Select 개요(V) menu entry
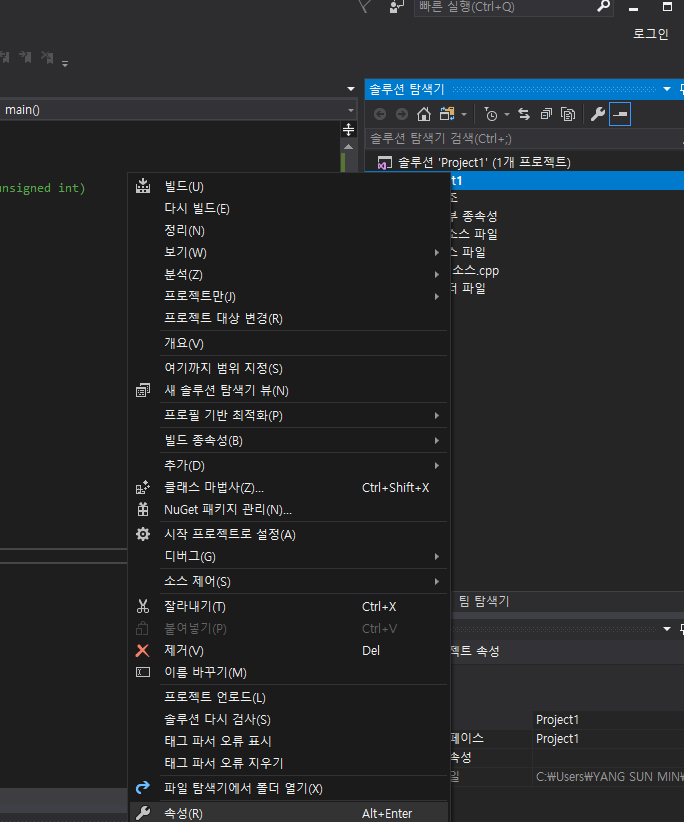 click(184, 343)
